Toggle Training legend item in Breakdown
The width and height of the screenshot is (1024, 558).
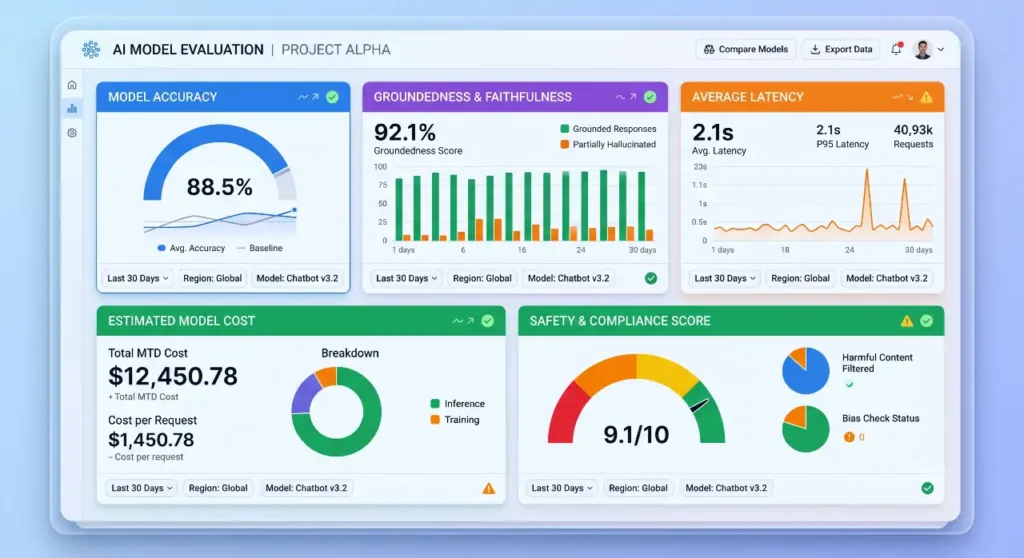click(x=455, y=419)
